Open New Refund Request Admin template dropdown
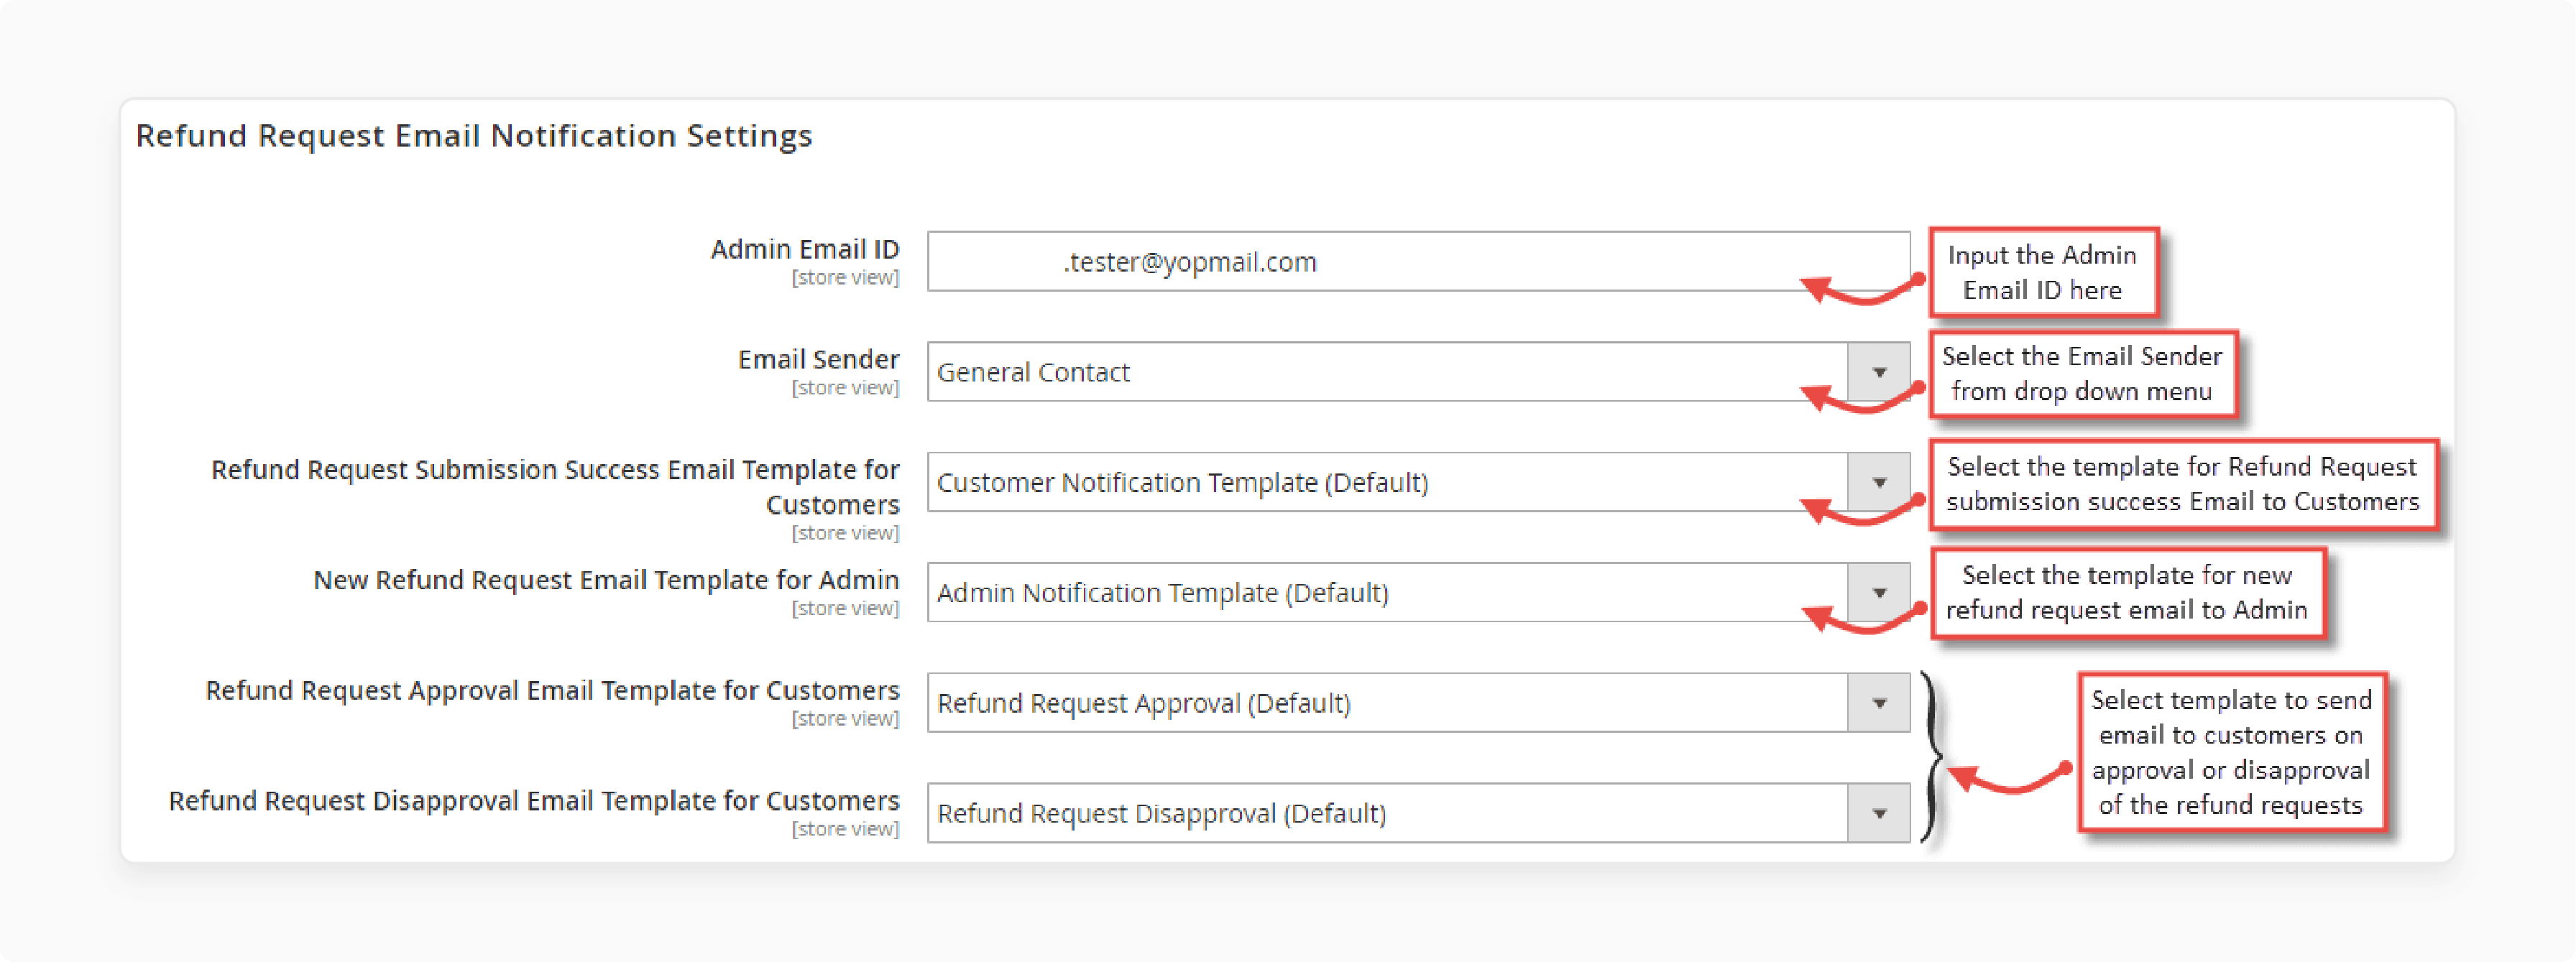Screen dimensions: 2576x962 [x=1418, y=593]
